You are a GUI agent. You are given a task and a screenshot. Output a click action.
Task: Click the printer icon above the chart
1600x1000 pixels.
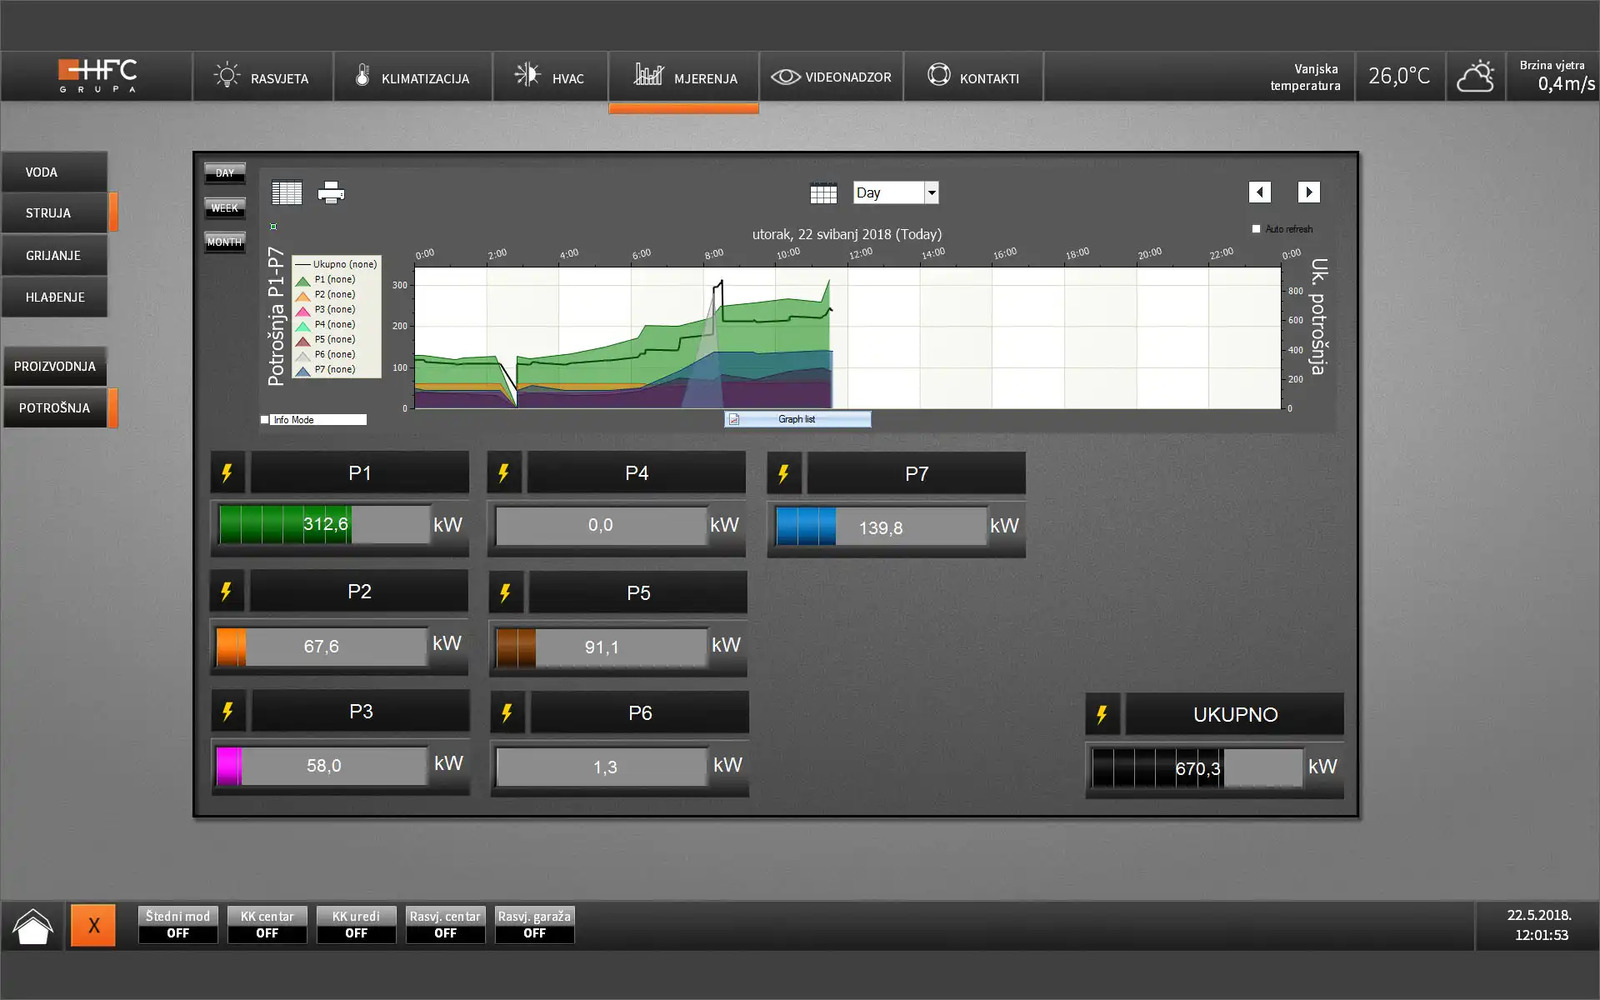click(331, 193)
